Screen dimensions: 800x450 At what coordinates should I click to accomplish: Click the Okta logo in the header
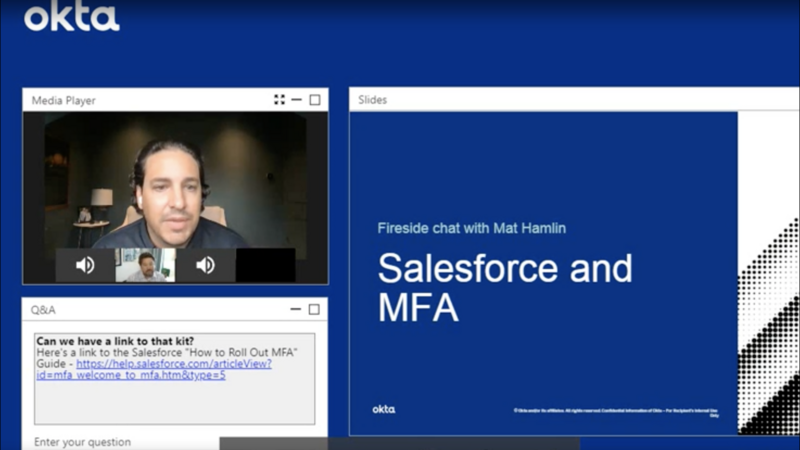[71, 17]
